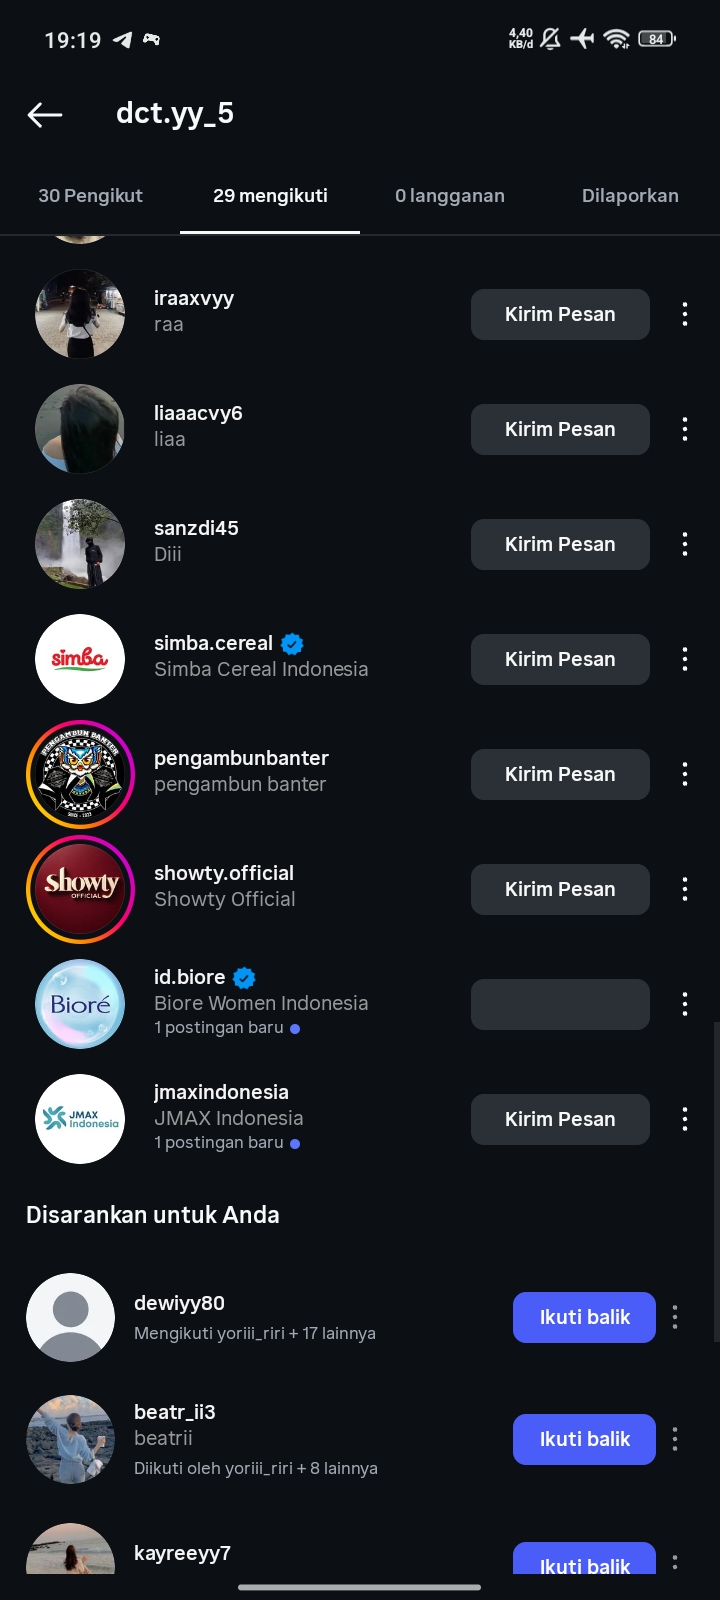Open id.biore Bioré profile picture
720x1600 pixels.
pos(80,1004)
